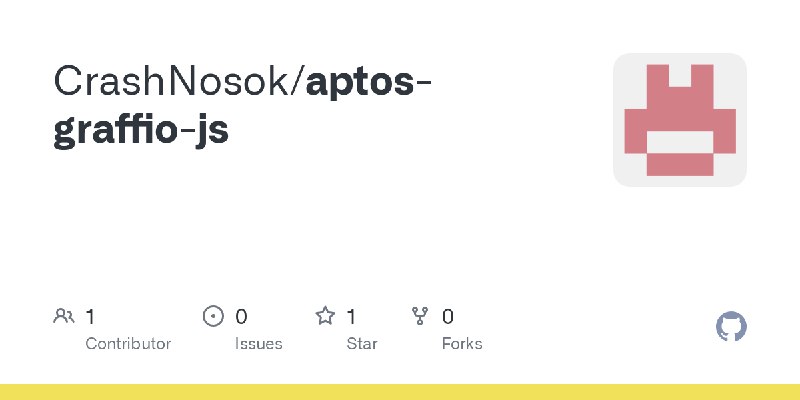Image resolution: width=800 pixels, height=400 pixels.
Task: Open the GitHub Octocat logo
Action: pyautogui.click(x=731, y=327)
